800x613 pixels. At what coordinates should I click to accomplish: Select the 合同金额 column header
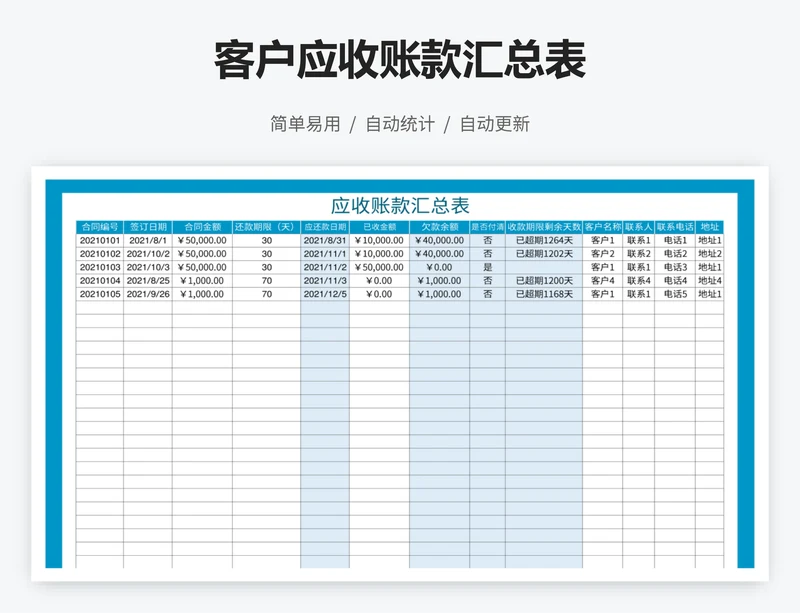coord(202,227)
